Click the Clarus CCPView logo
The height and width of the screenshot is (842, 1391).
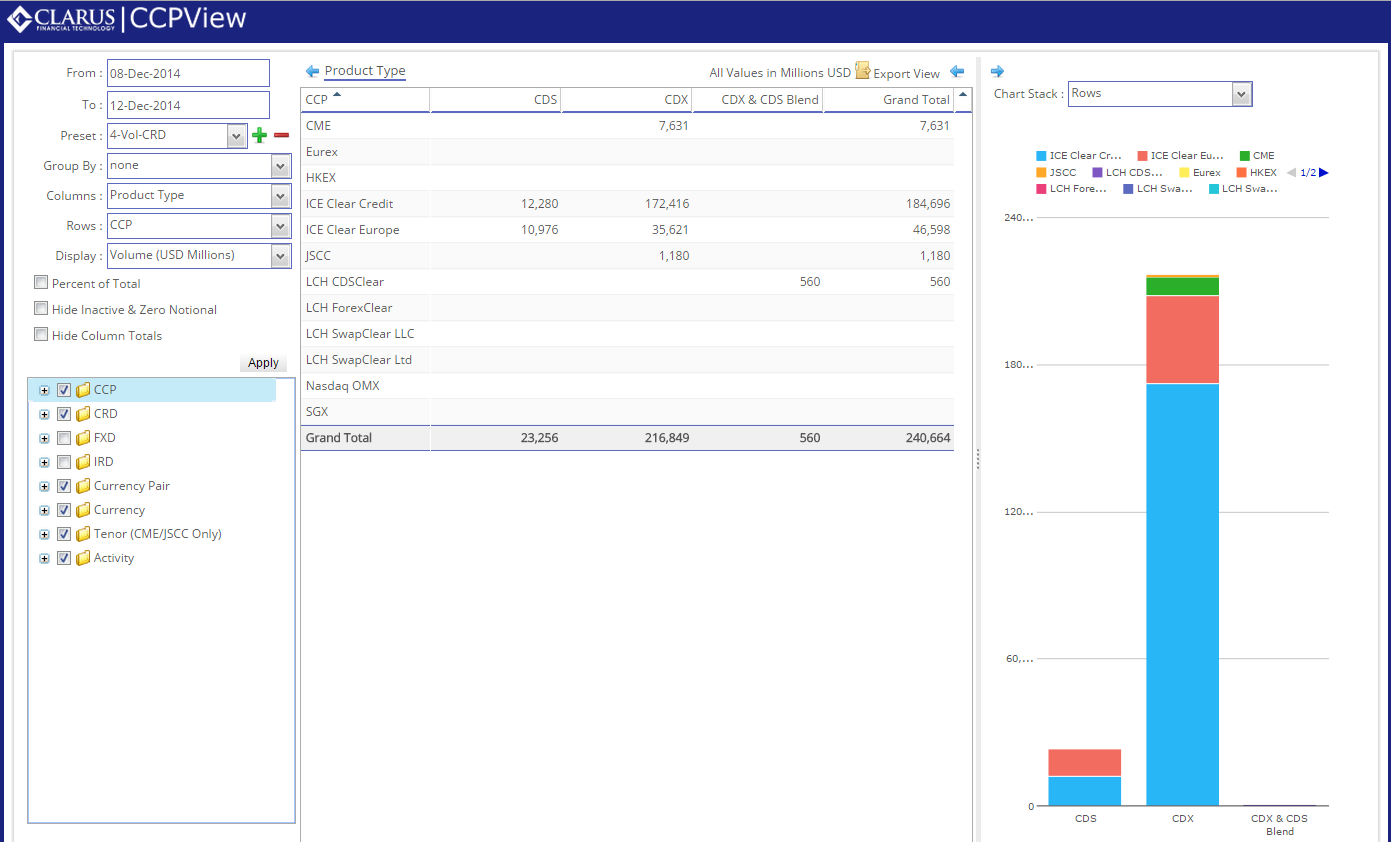pos(127,19)
